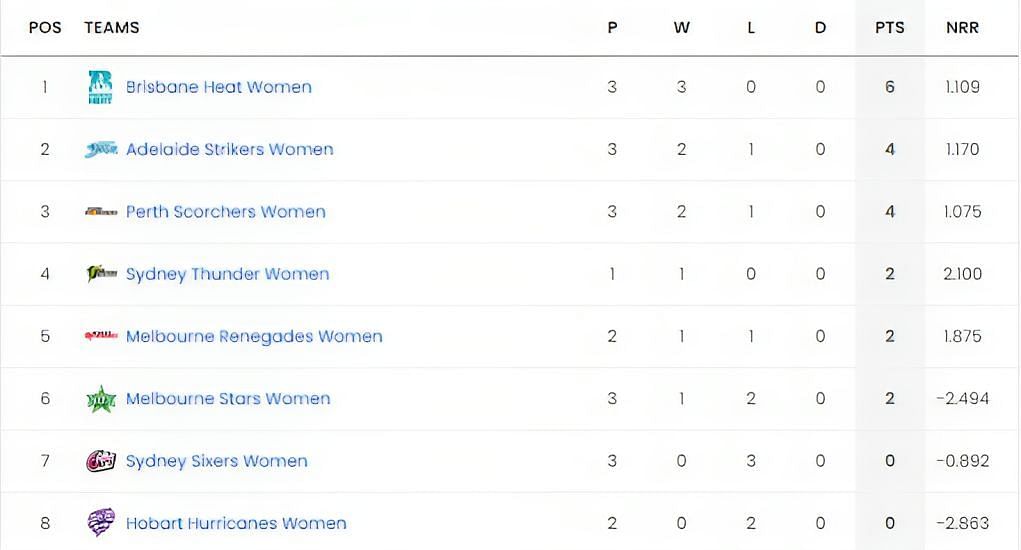Click the TEAMS column header
Image resolution: width=1021 pixels, height=550 pixels.
pos(111,27)
